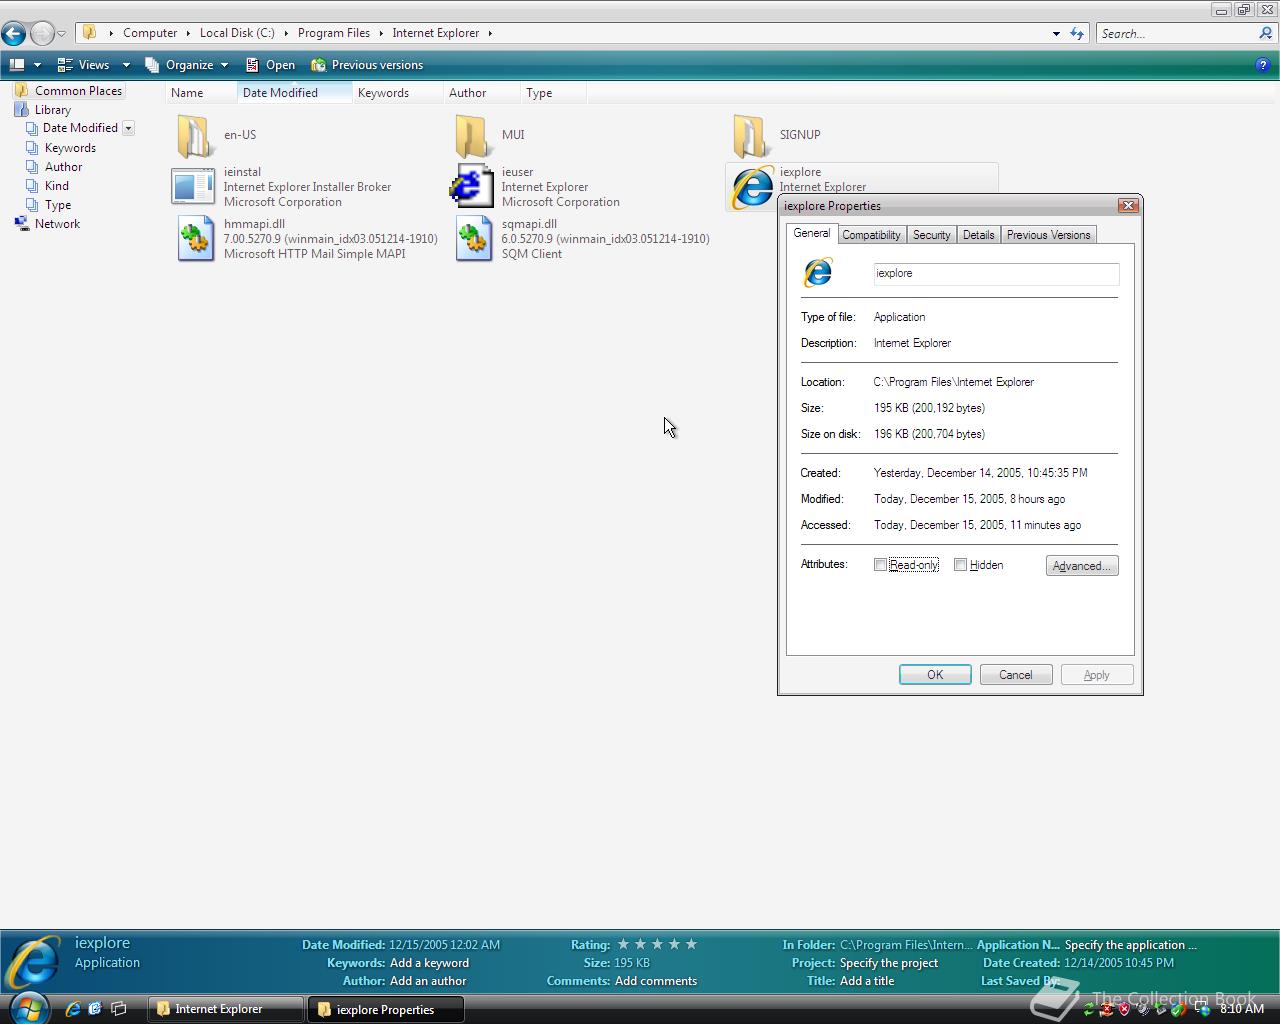The height and width of the screenshot is (1024, 1280).
Task: Select the hmmapi.dll file icon
Action: pyautogui.click(x=196, y=239)
